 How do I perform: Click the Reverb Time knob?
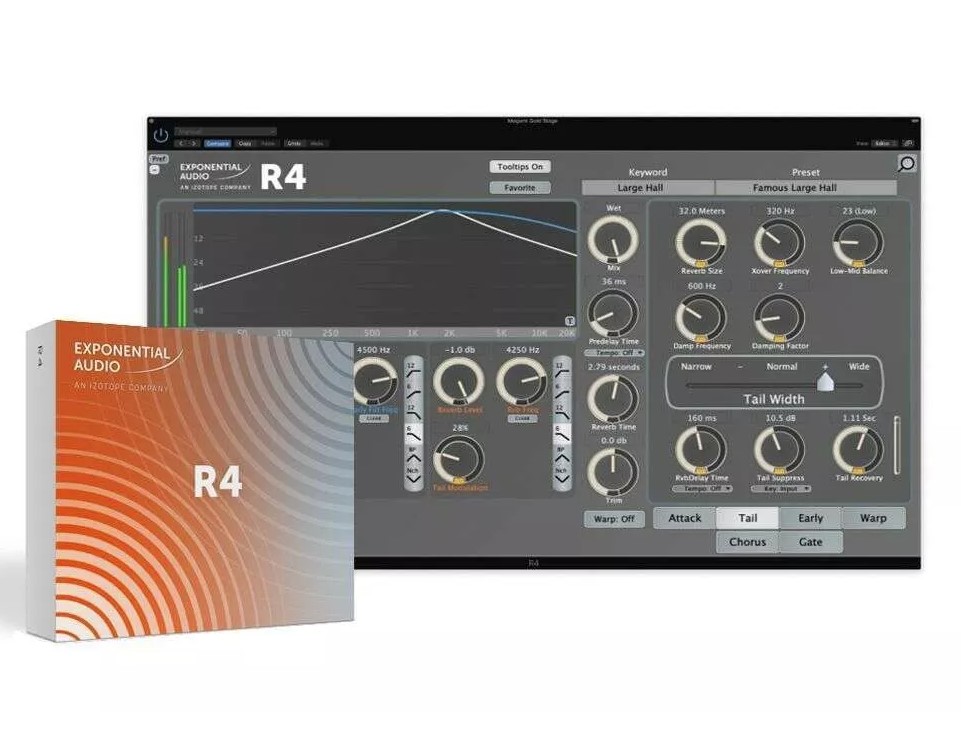click(613, 398)
